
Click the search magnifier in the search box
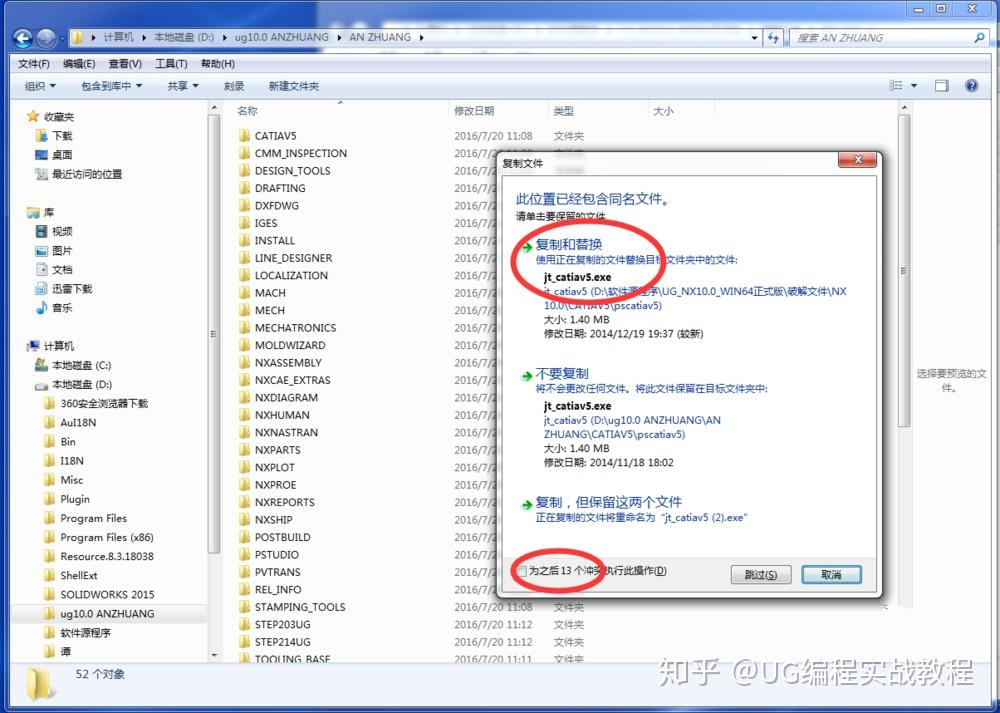point(981,37)
